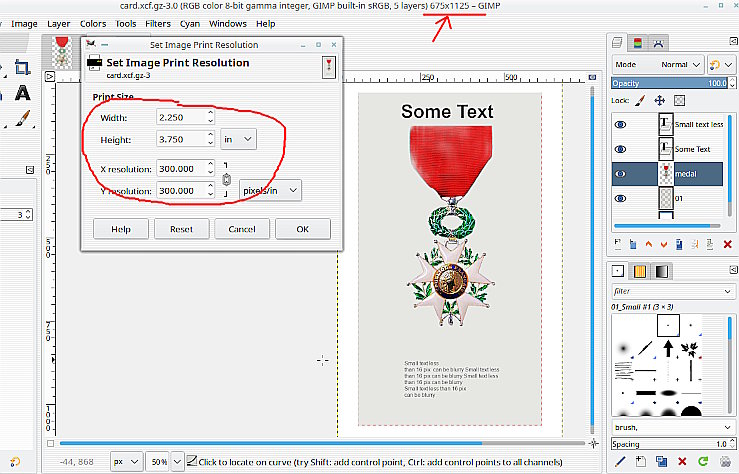739x474 pixels.
Task: Open the blend mode group switcher dropdown
Action: [x=720, y=65]
